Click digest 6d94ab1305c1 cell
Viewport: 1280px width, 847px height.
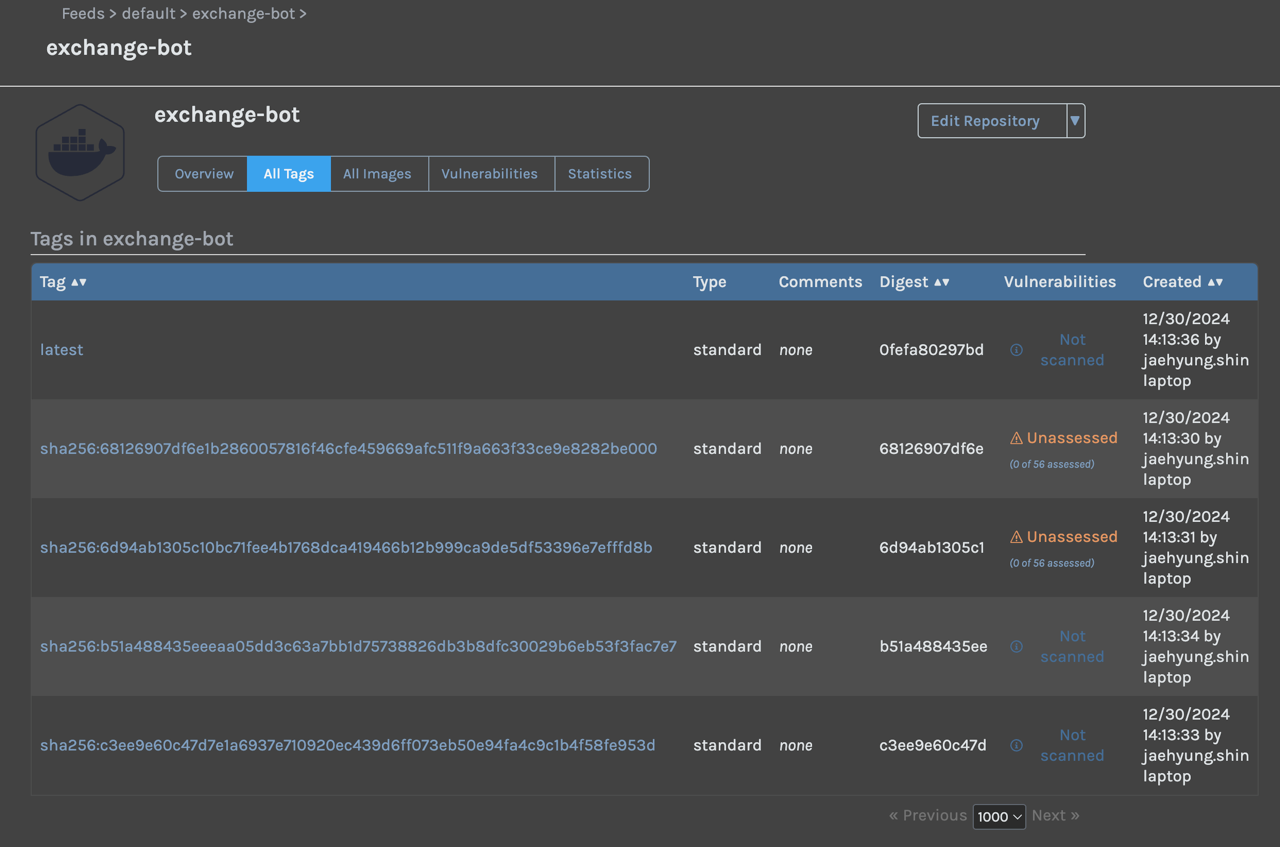pos(932,548)
